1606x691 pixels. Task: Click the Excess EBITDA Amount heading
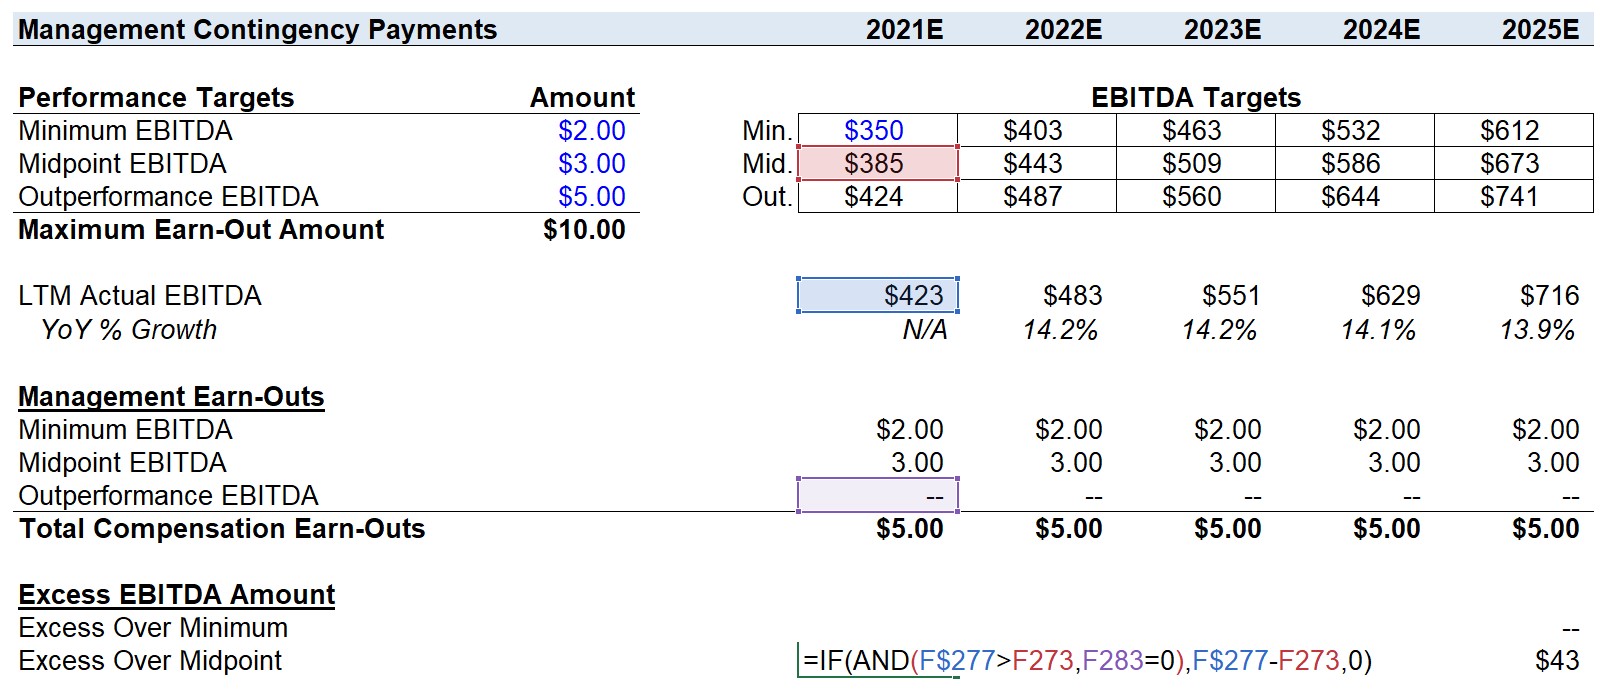click(177, 595)
